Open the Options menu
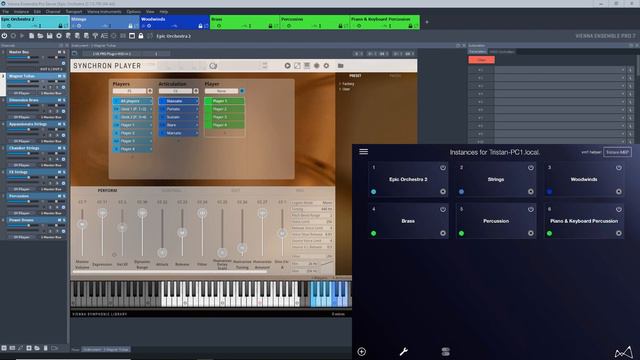Viewport: 640px width, 360px height. pyautogui.click(x=133, y=12)
